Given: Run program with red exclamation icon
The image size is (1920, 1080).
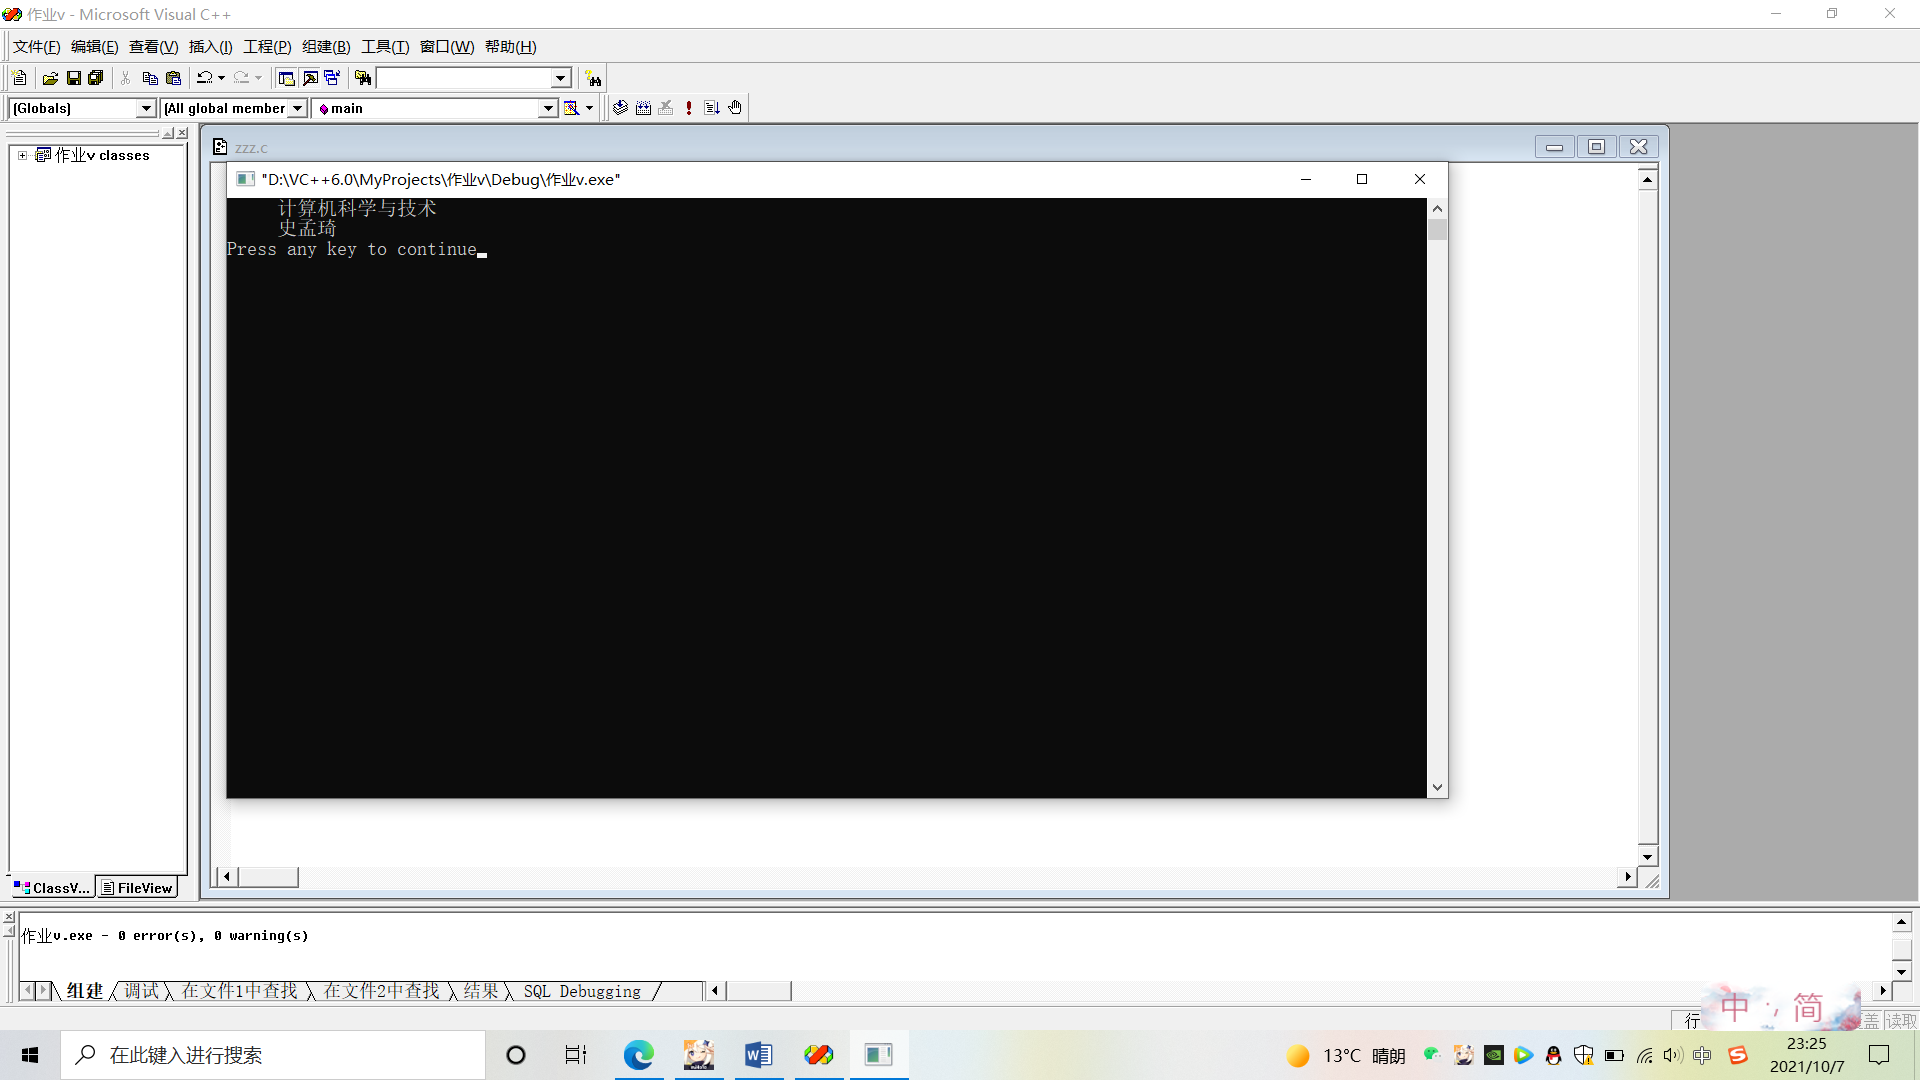Looking at the screenshot, I should pyautogui.click(x=689, y=108).
